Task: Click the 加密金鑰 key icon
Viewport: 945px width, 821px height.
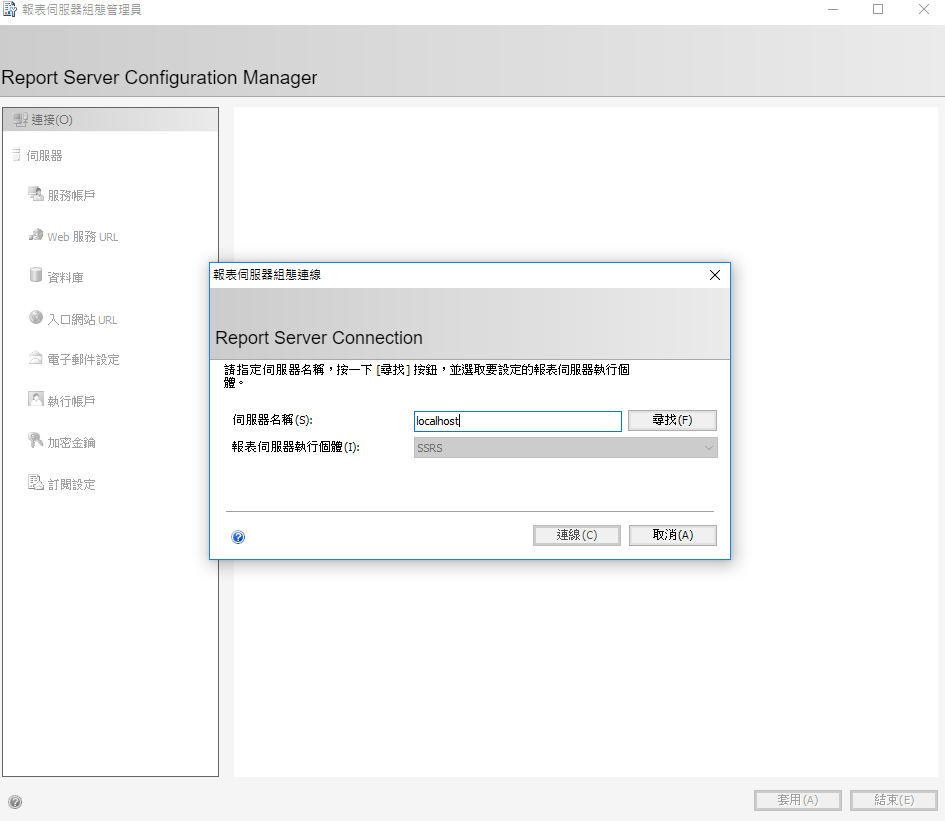Action: pos(36,441)
